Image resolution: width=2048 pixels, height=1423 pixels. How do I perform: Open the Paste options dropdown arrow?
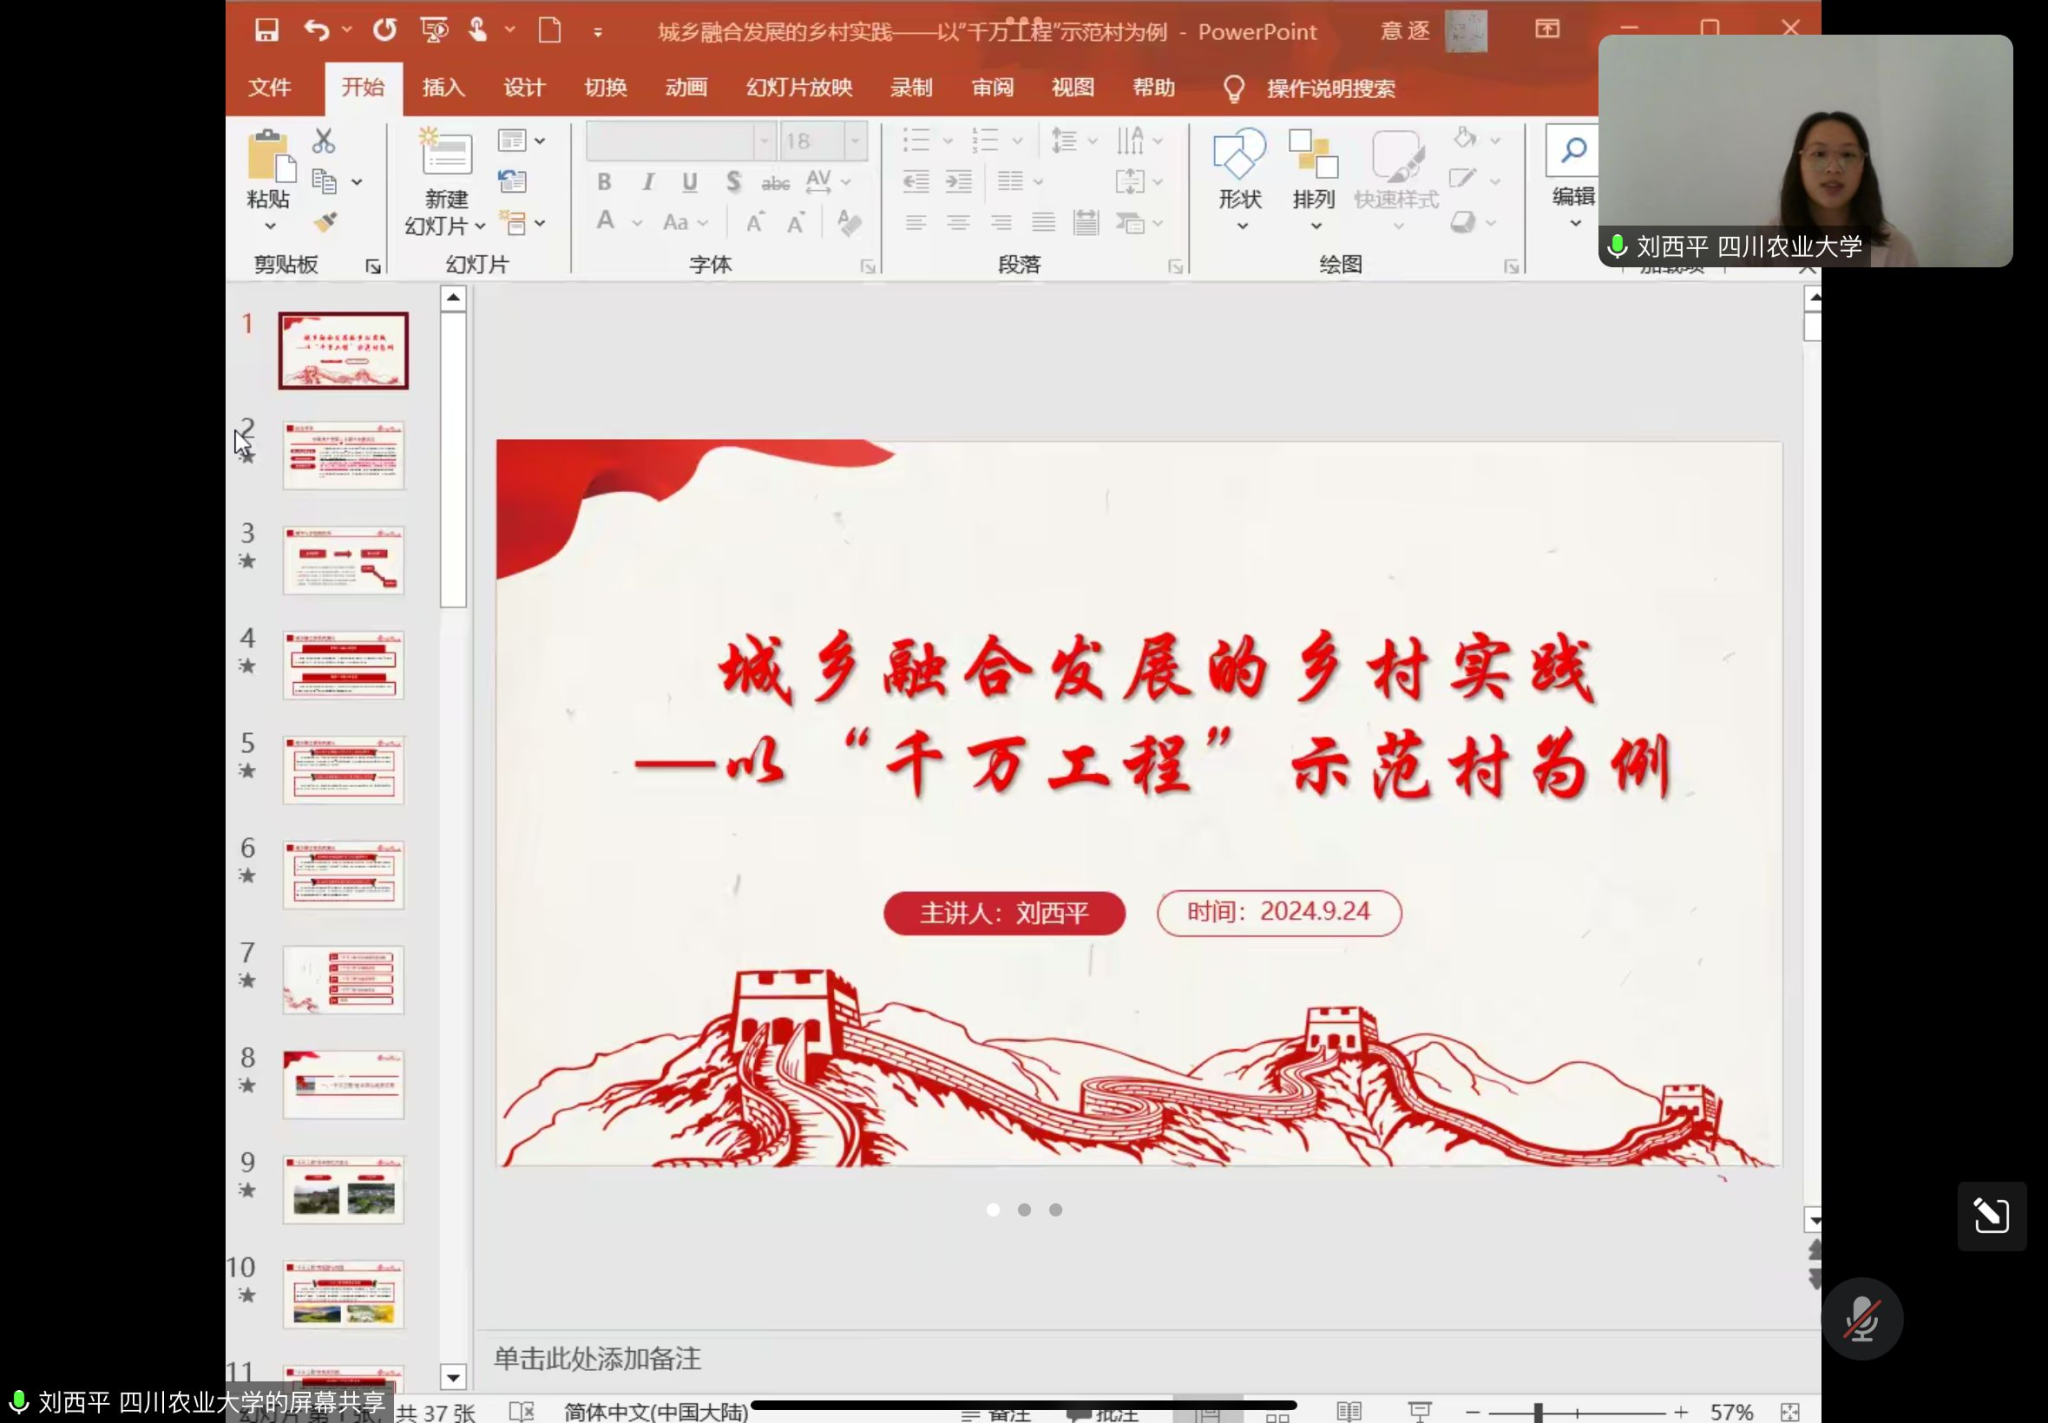point(270,226)
